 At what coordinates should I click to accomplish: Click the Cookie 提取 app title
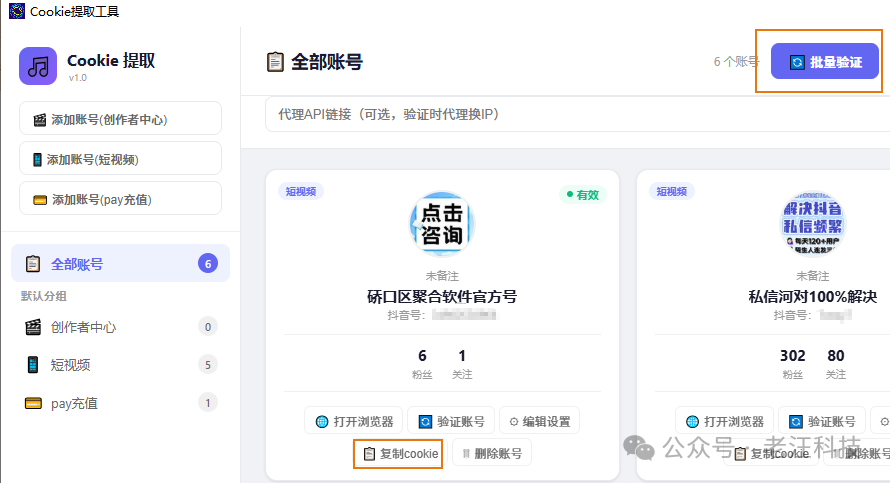[x=111, y=60]
